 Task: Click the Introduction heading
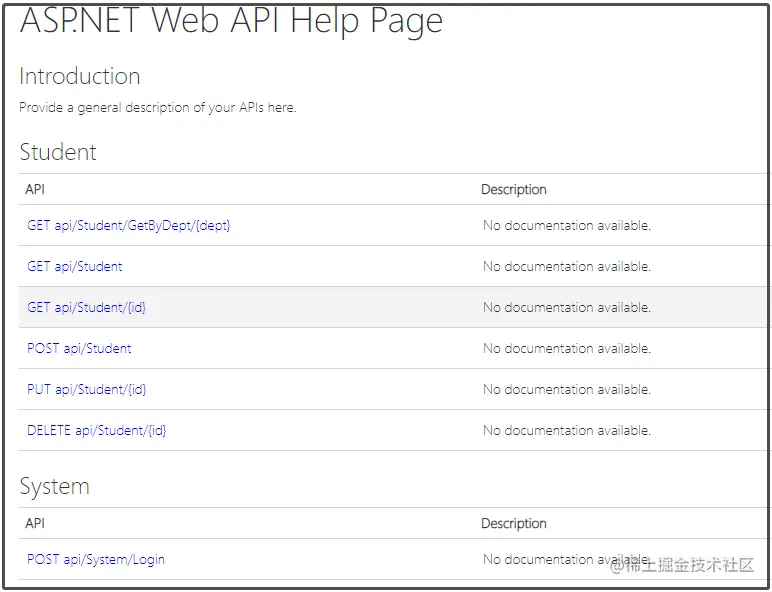pos(80,76)
